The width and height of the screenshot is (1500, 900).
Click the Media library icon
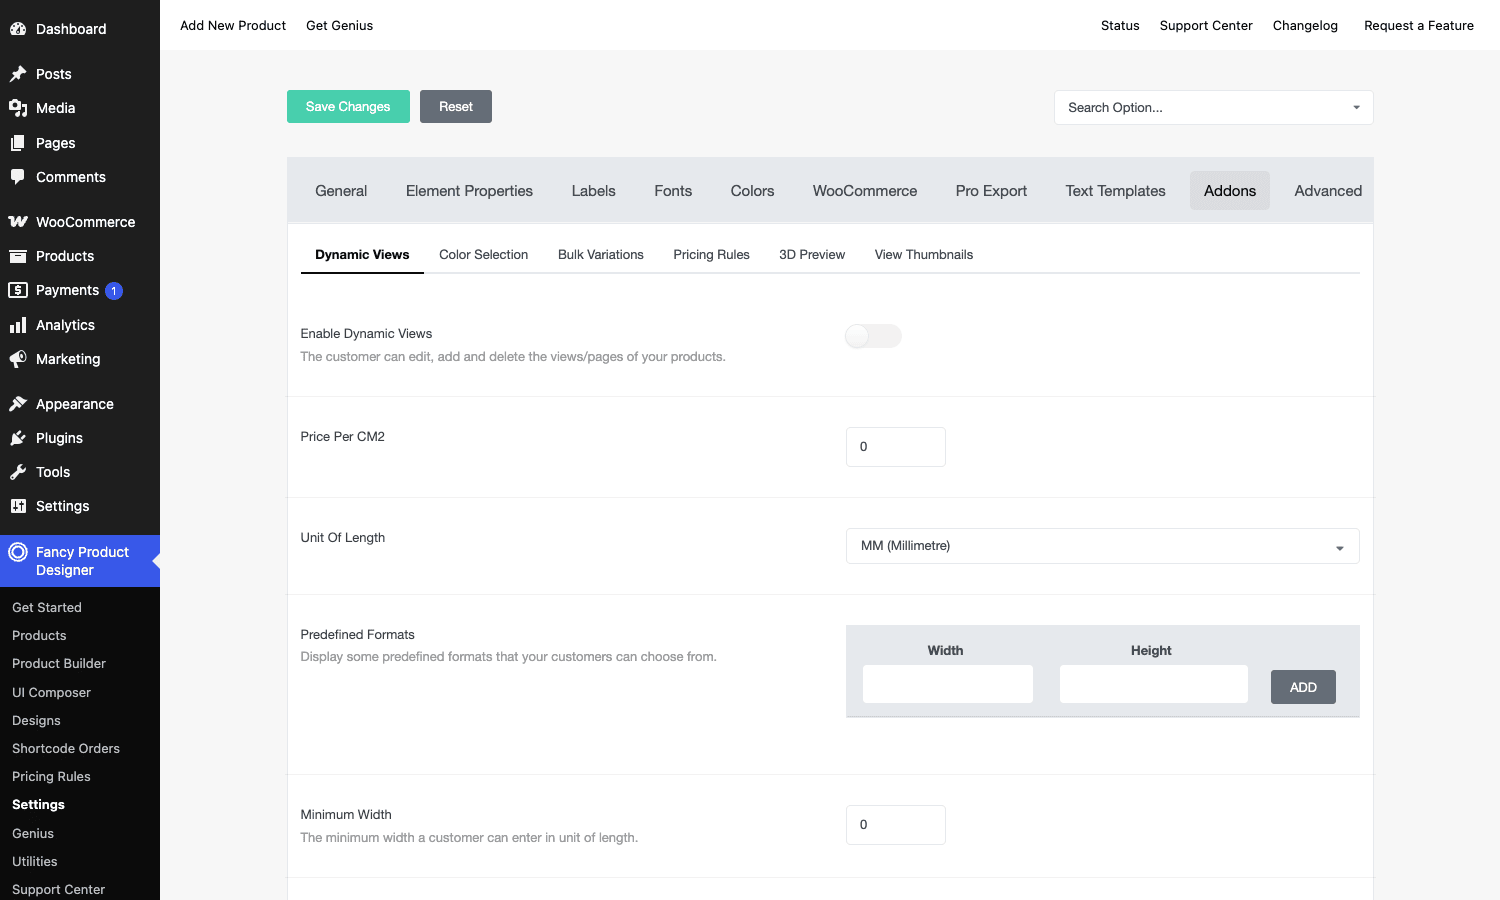(x=18, y=108)
